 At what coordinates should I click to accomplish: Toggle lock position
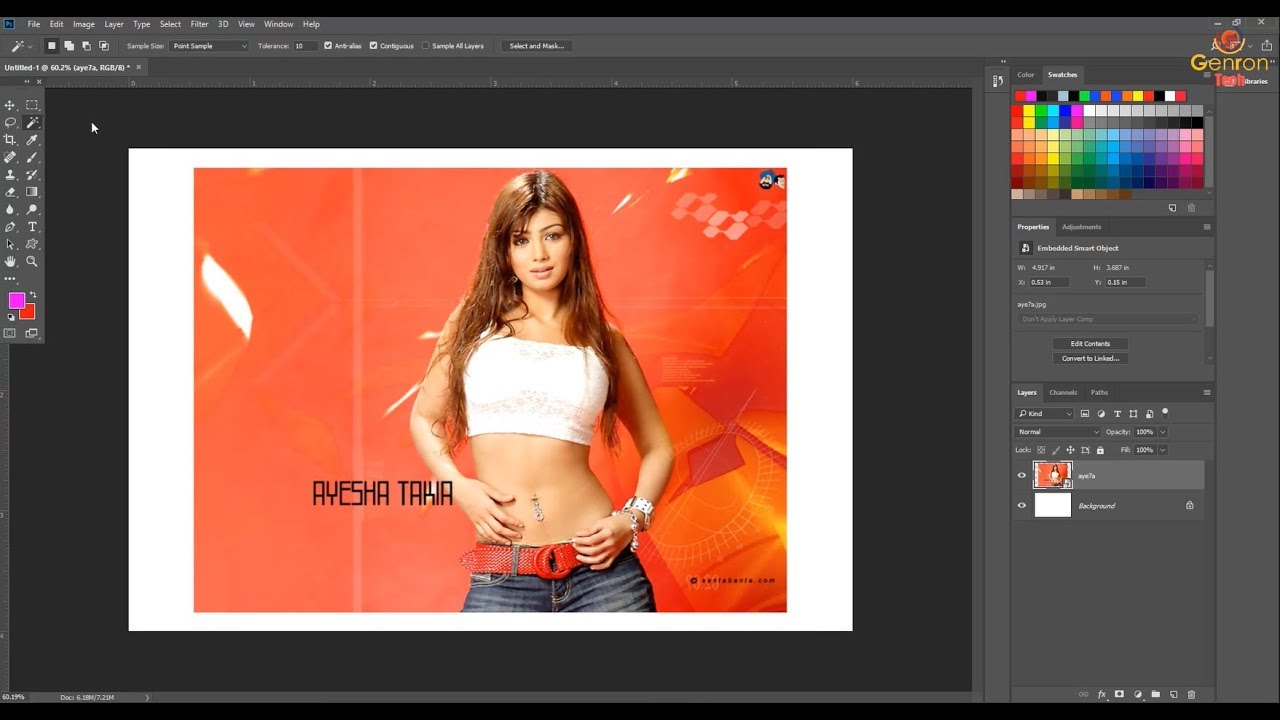point(1070,450)
